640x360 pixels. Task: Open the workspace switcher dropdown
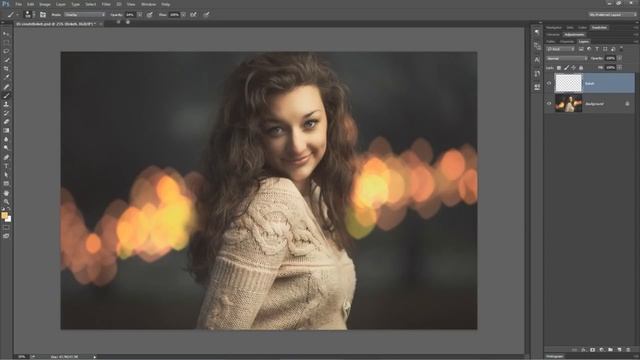pyautogui.click(x=612, y=15)
